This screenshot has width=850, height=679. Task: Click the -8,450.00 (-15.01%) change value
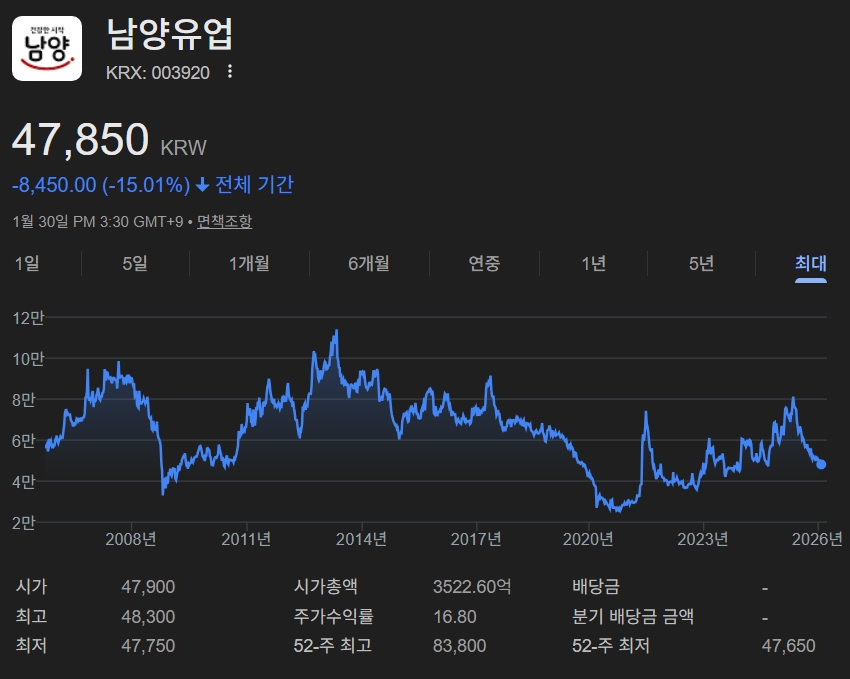coord(101,185)
